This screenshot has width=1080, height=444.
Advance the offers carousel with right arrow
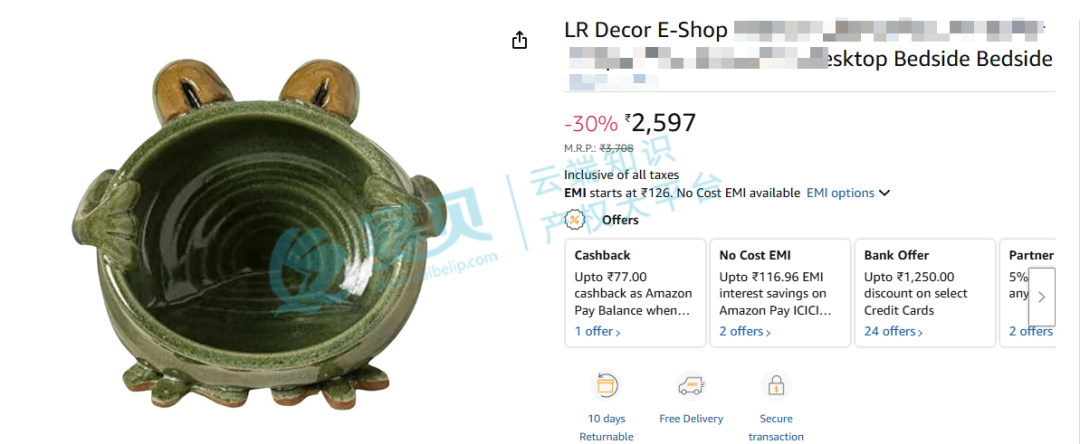coord(1041,297)
